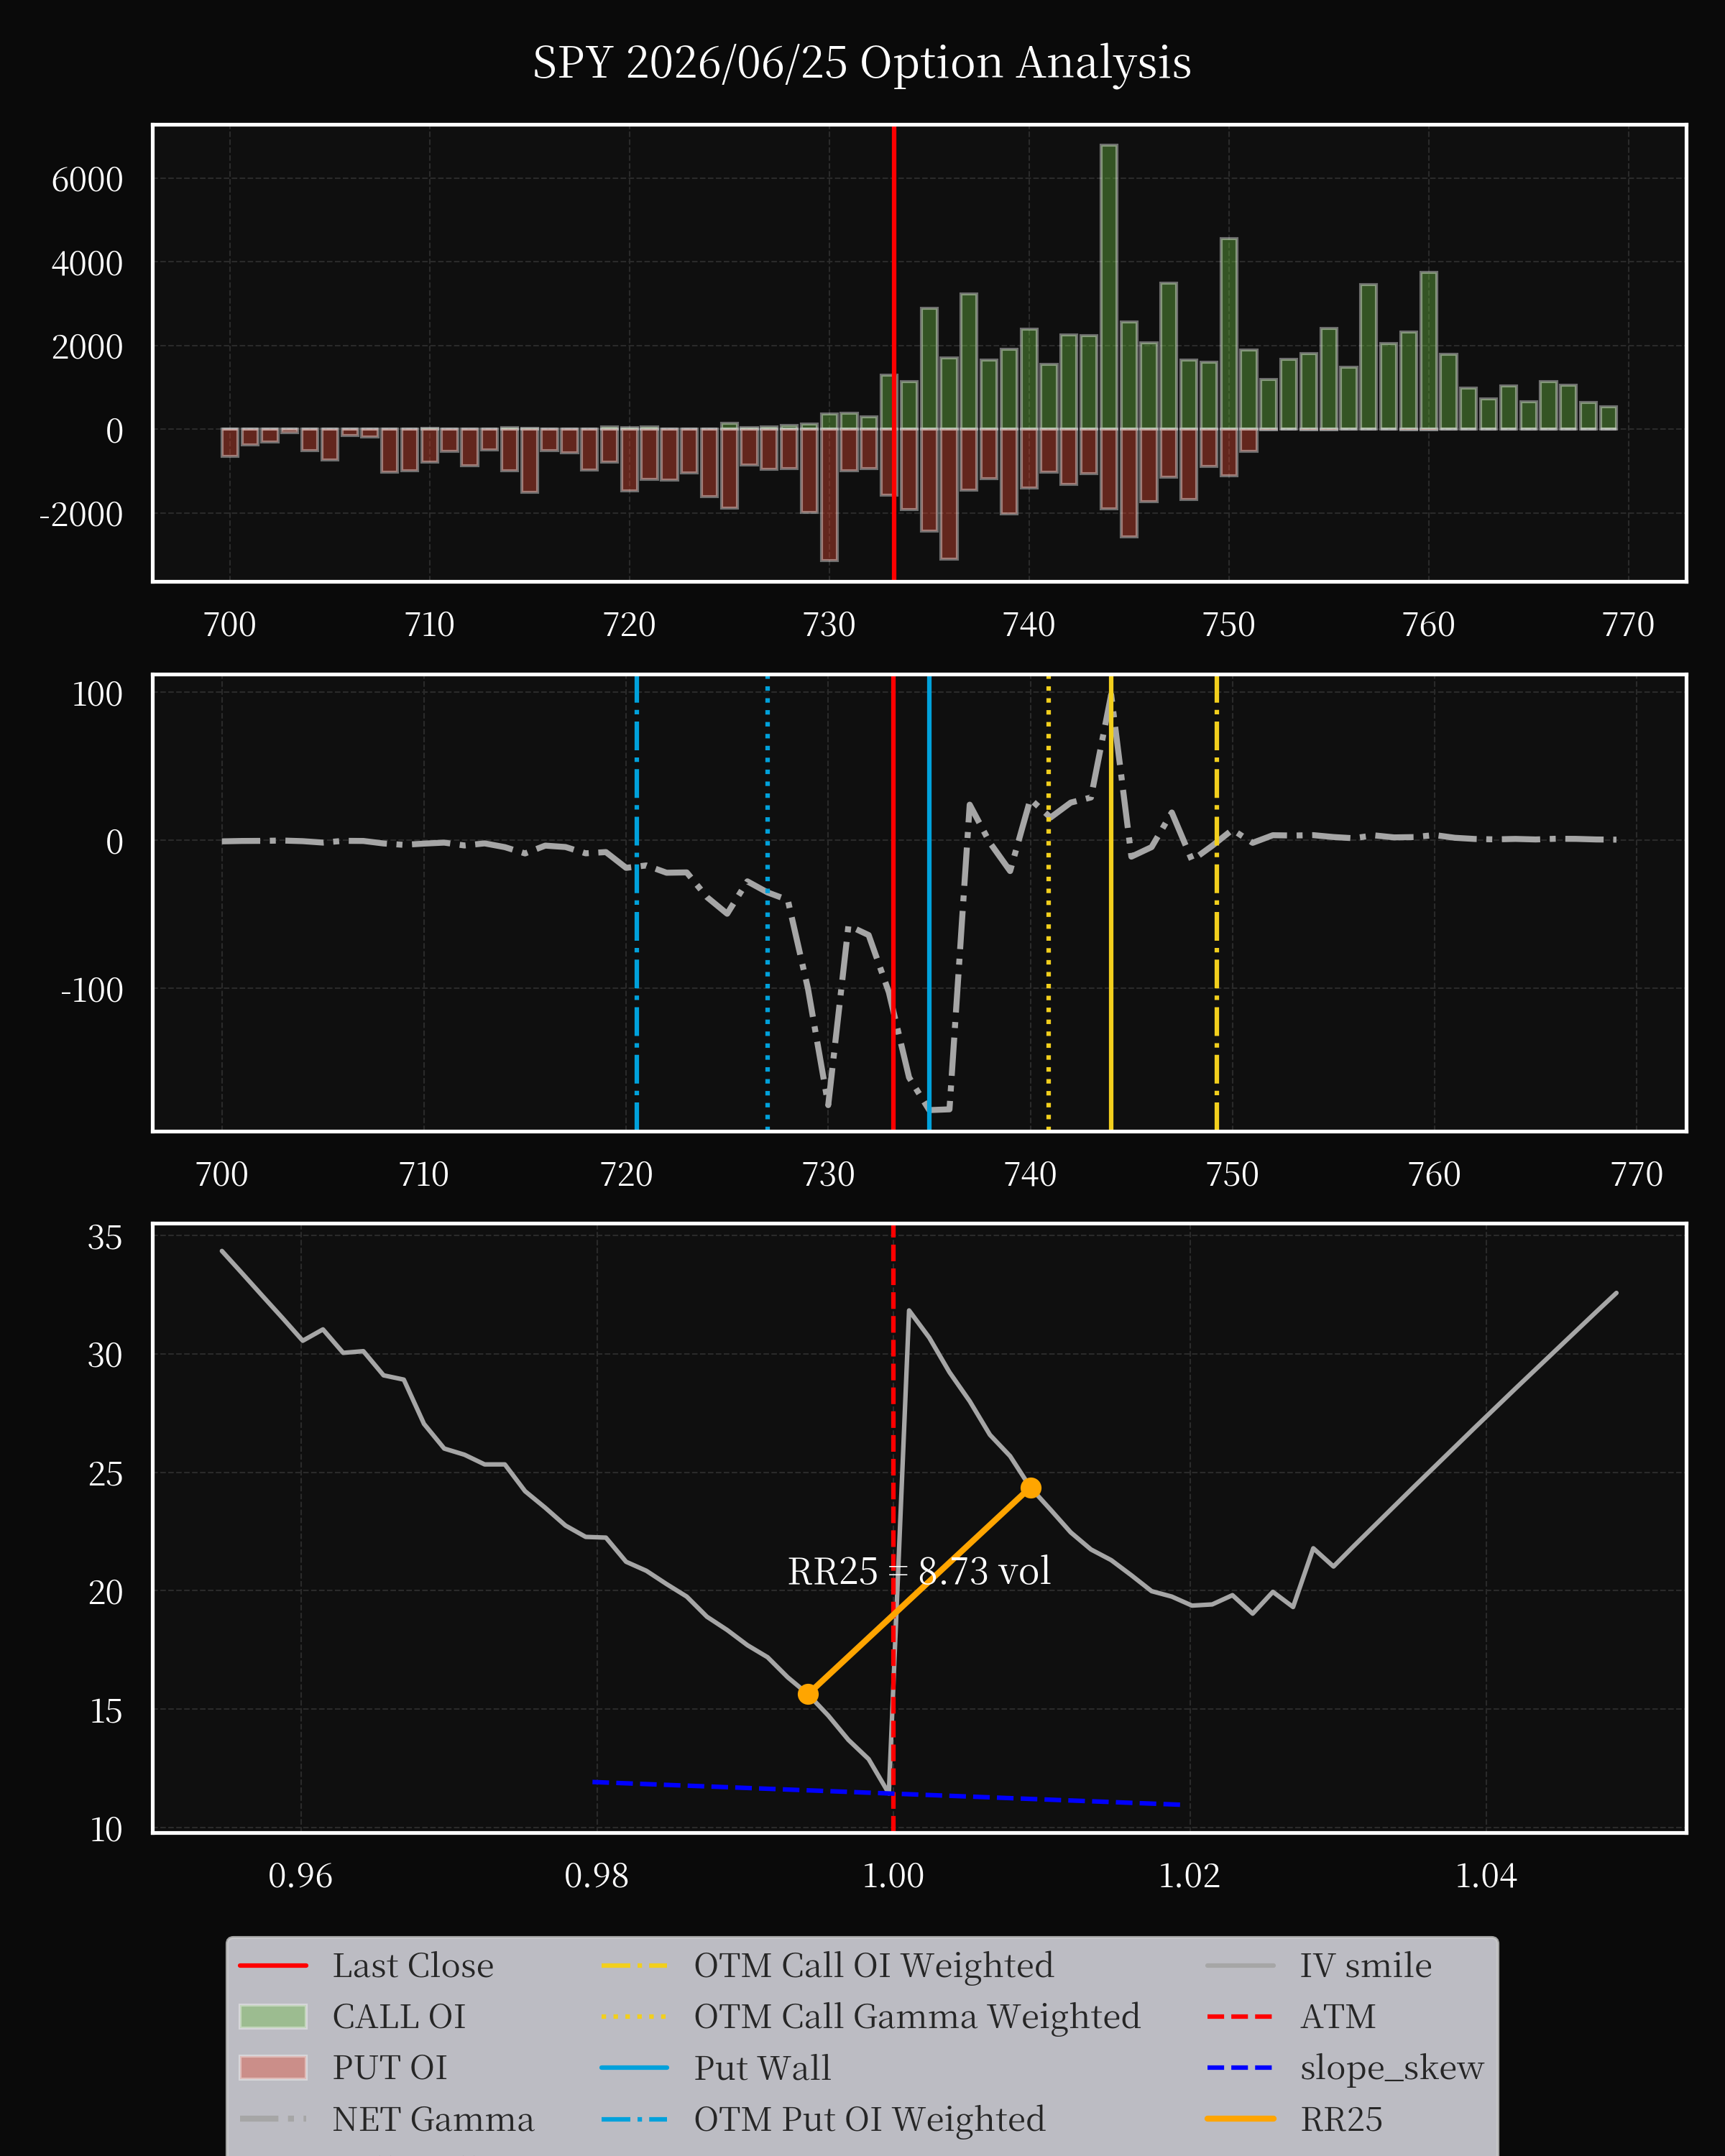1725x2156 pixels.
Task: Click the red put OI bar at strike 736
Action: [x=949, y=494]
